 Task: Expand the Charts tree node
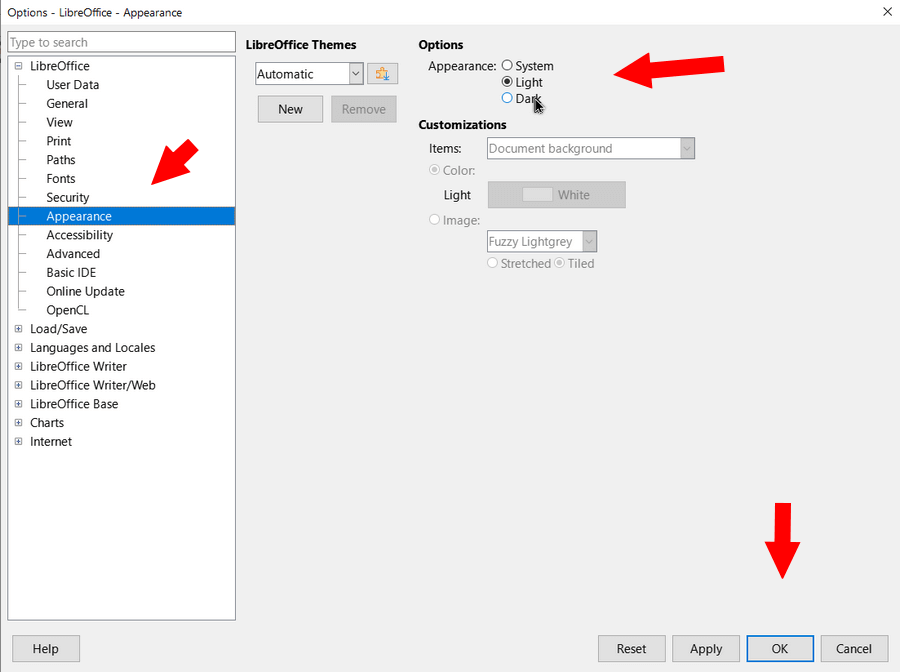pos(18,423)
